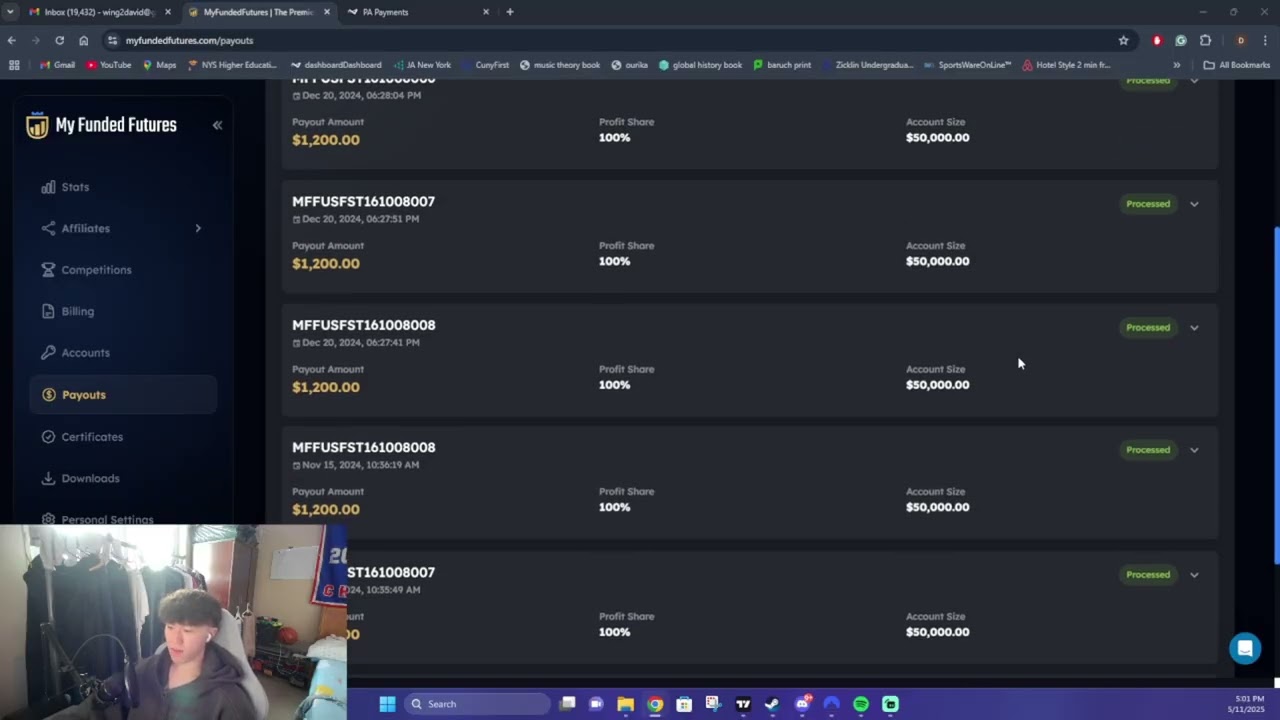This screenshot has height=720, width=1280.
Task: Open File Explorer from the taskbar
Action: [625, 704]
